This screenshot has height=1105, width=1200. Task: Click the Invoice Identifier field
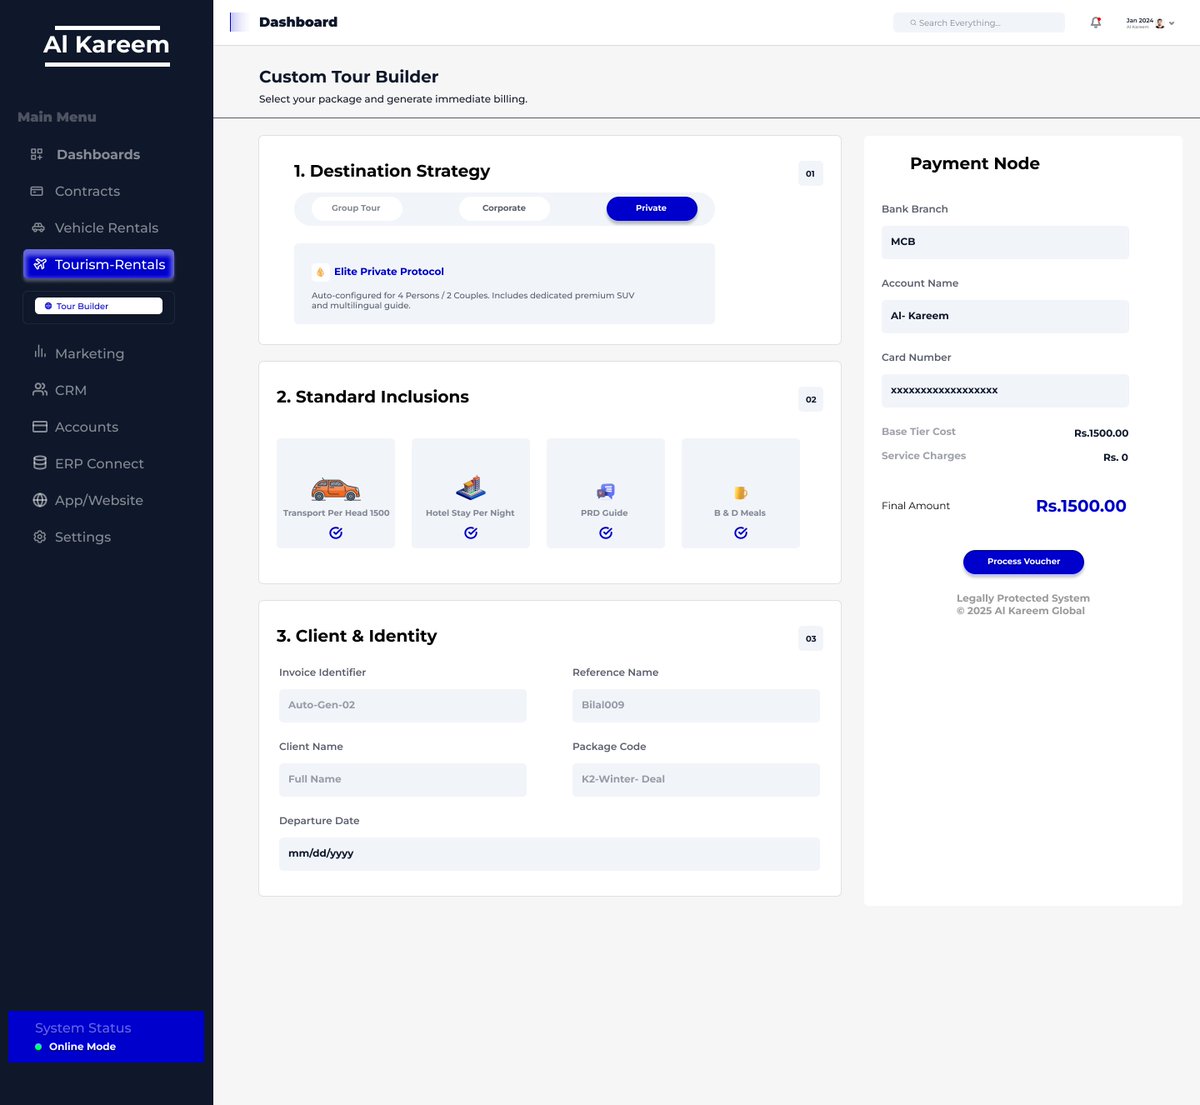point(403,705)
